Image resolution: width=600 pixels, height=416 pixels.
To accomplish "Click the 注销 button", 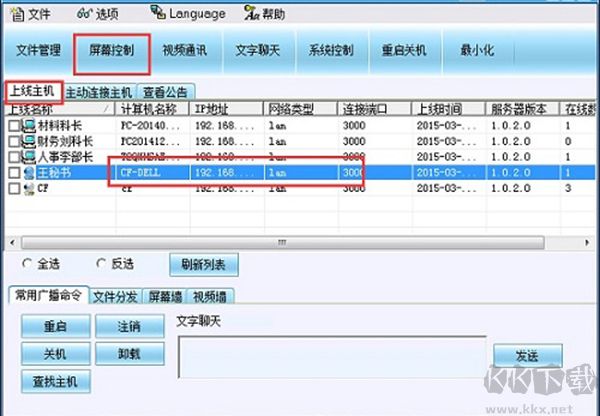I will click(130, 326).
